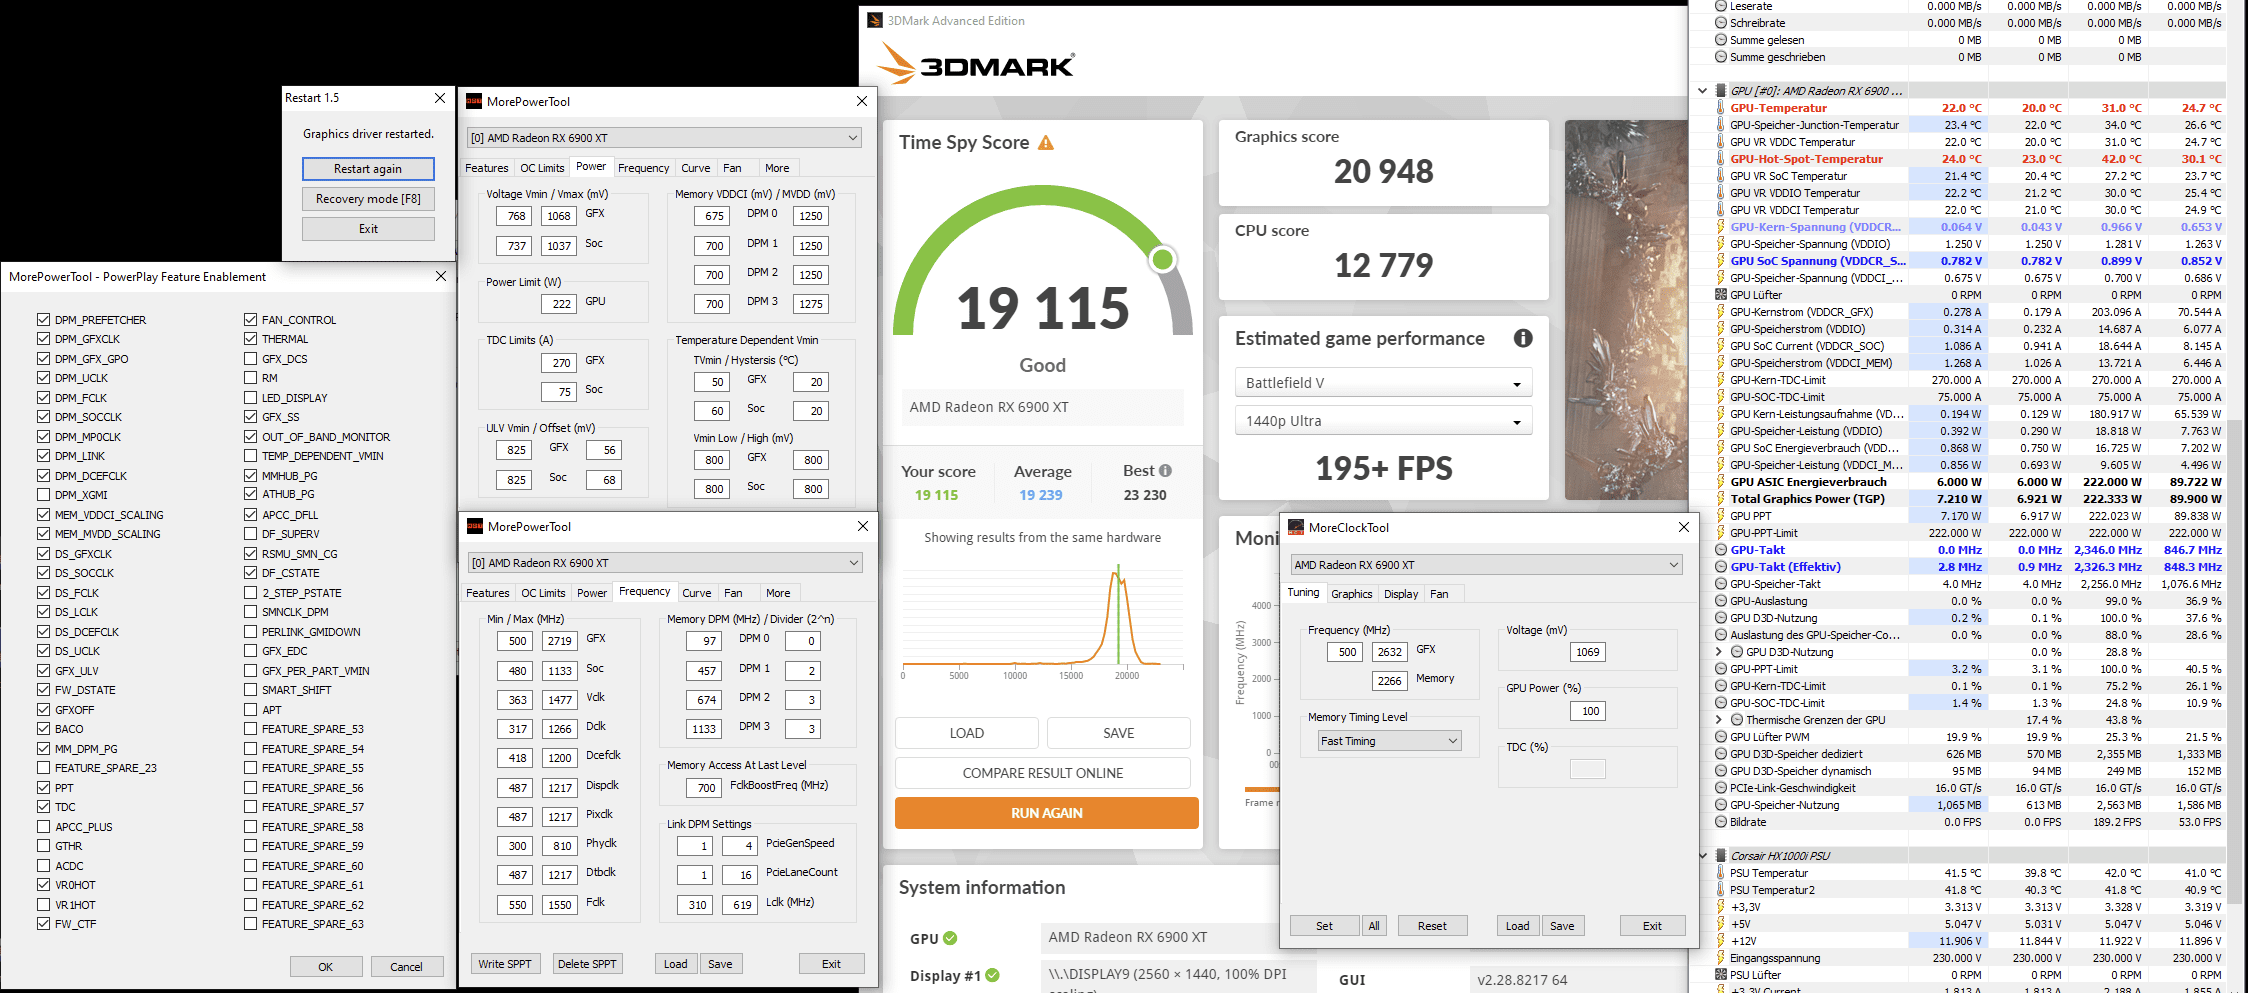This screenshot has width=2248, height=993.
Task: Click the 3DMark Advanced Edition title icon
Action: click(x=875, y=20)
